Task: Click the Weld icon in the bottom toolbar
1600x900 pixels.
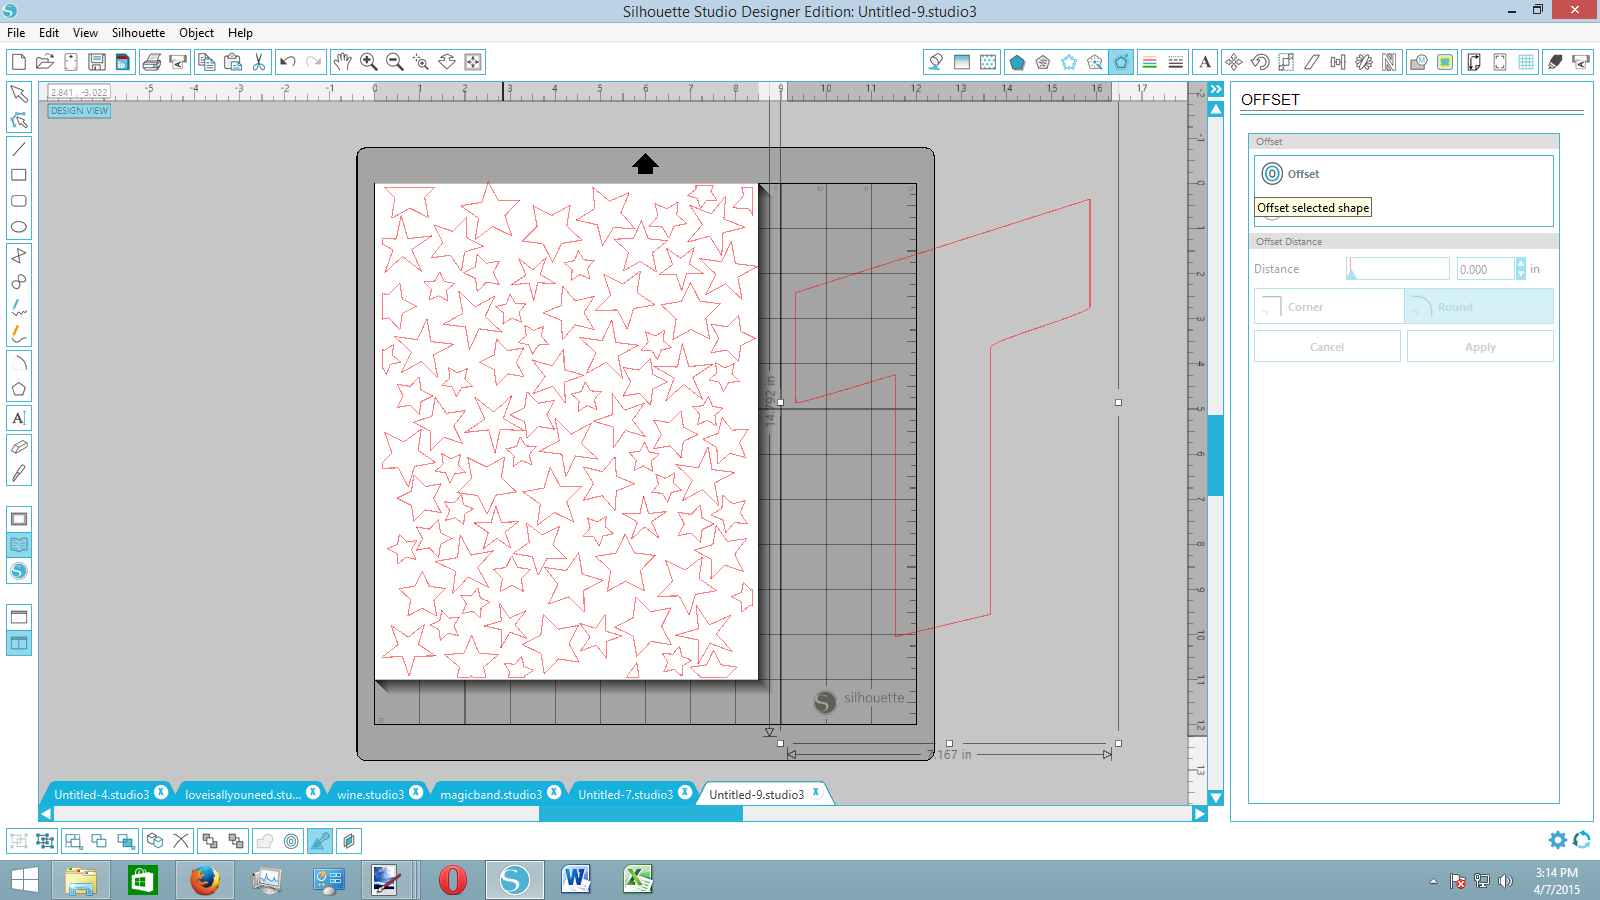Action: point(265,841)
